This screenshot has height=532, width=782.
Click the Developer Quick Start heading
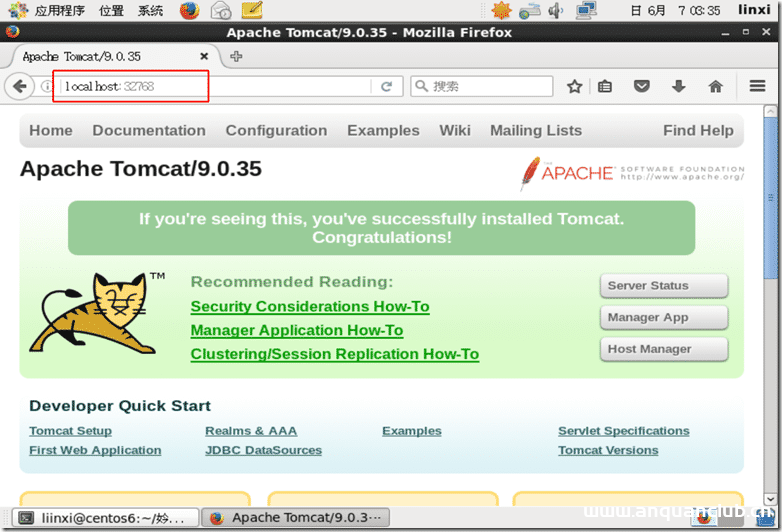[120, 406]
